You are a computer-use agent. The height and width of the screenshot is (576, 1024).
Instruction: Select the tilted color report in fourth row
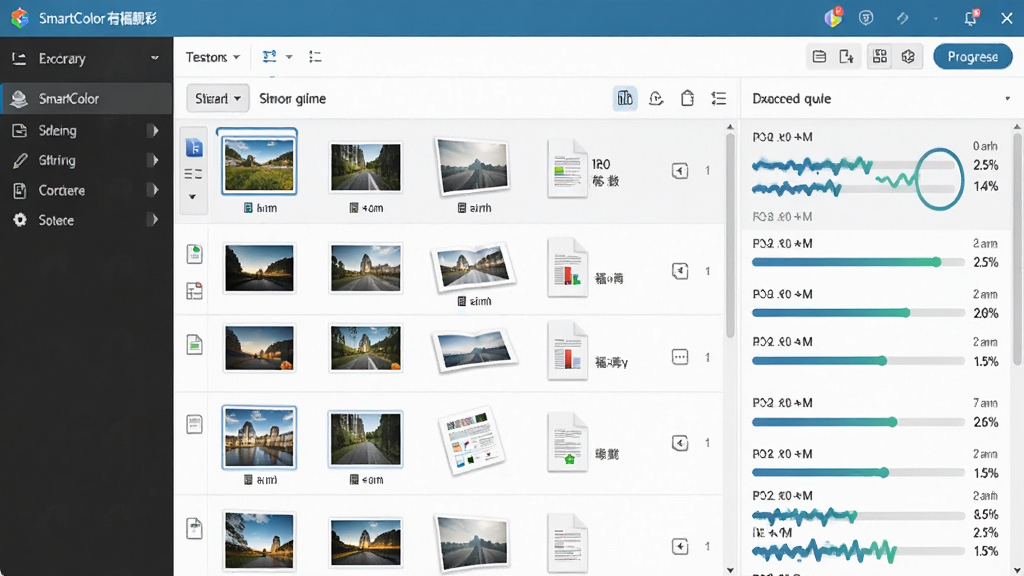click(x=472, y=440)
